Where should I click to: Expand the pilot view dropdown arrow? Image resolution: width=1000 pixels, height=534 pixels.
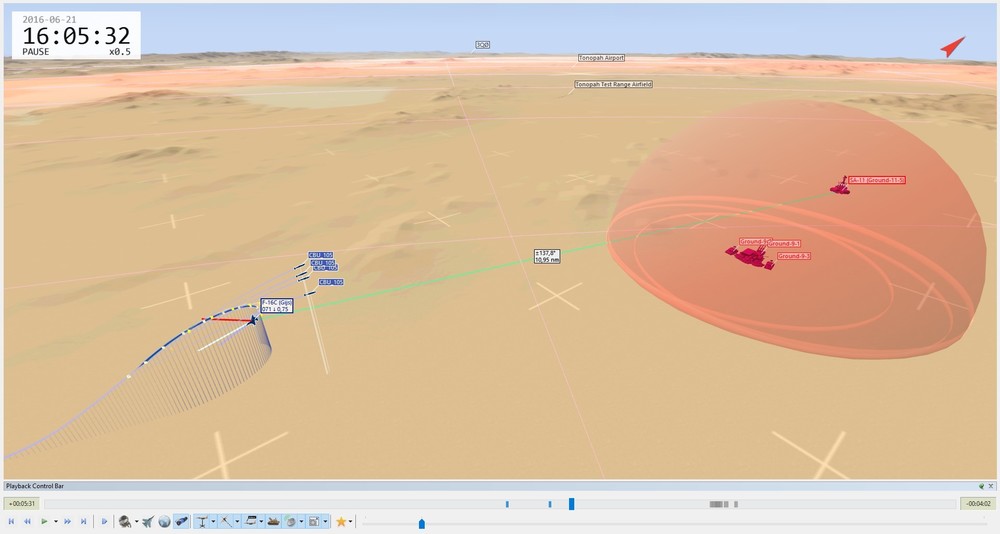click(136, 522)
